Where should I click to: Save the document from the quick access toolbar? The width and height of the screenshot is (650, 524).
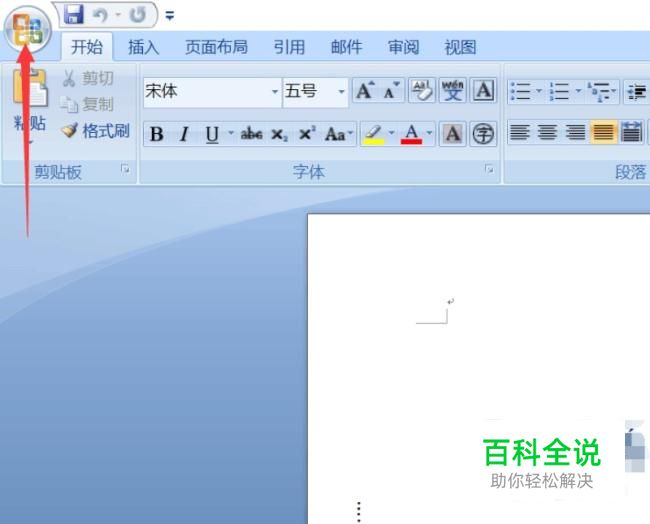click(x=74, y=15)
